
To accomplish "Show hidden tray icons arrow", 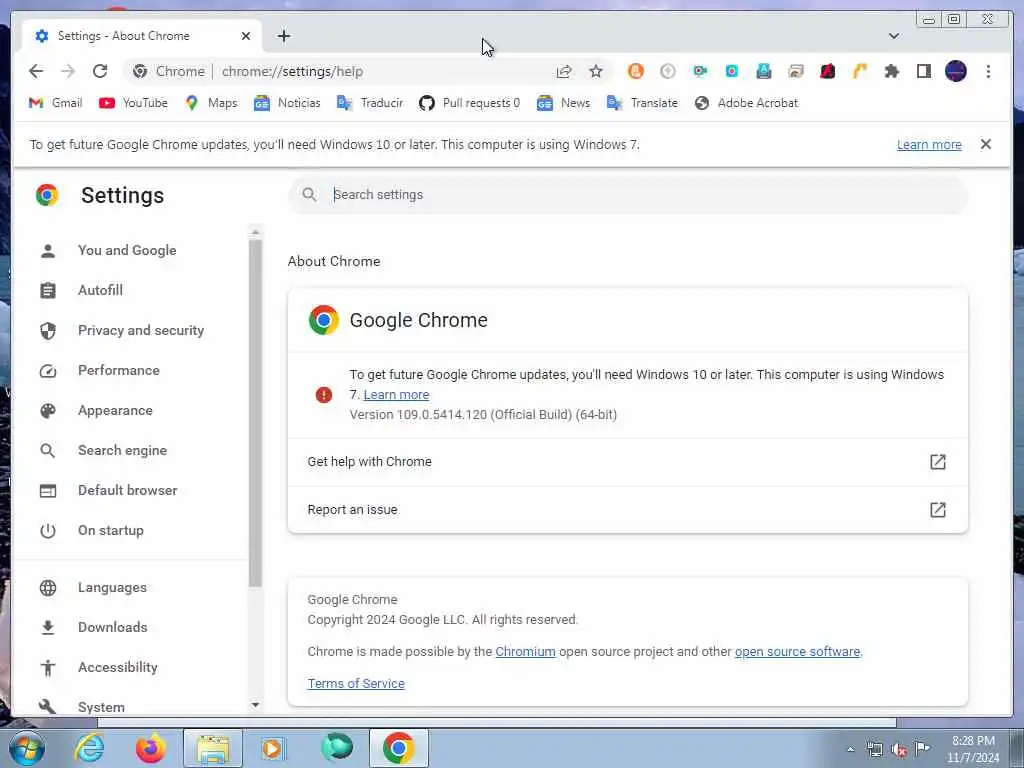I will 850,749.
